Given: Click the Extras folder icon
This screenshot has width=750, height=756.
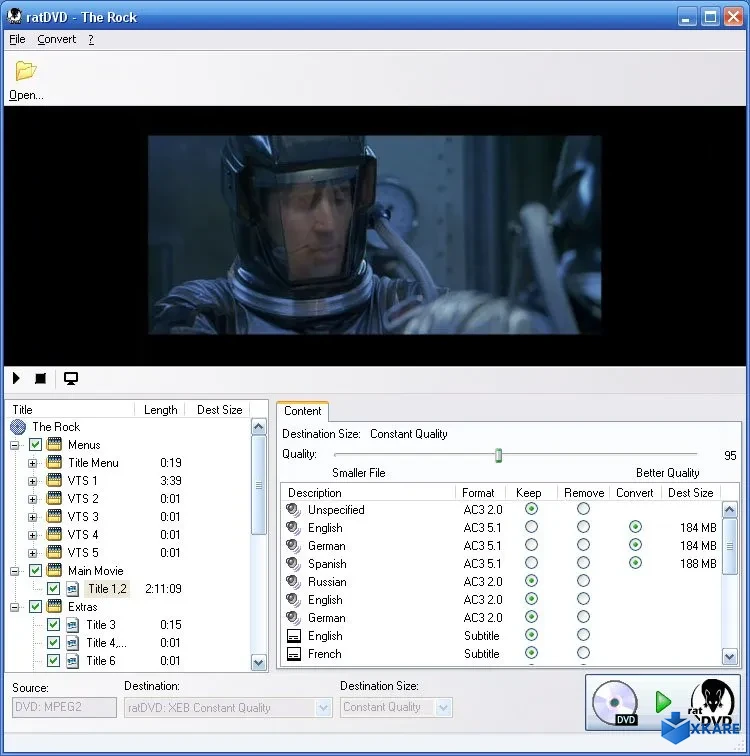Looking at the screenshot, I should [54, 607].
